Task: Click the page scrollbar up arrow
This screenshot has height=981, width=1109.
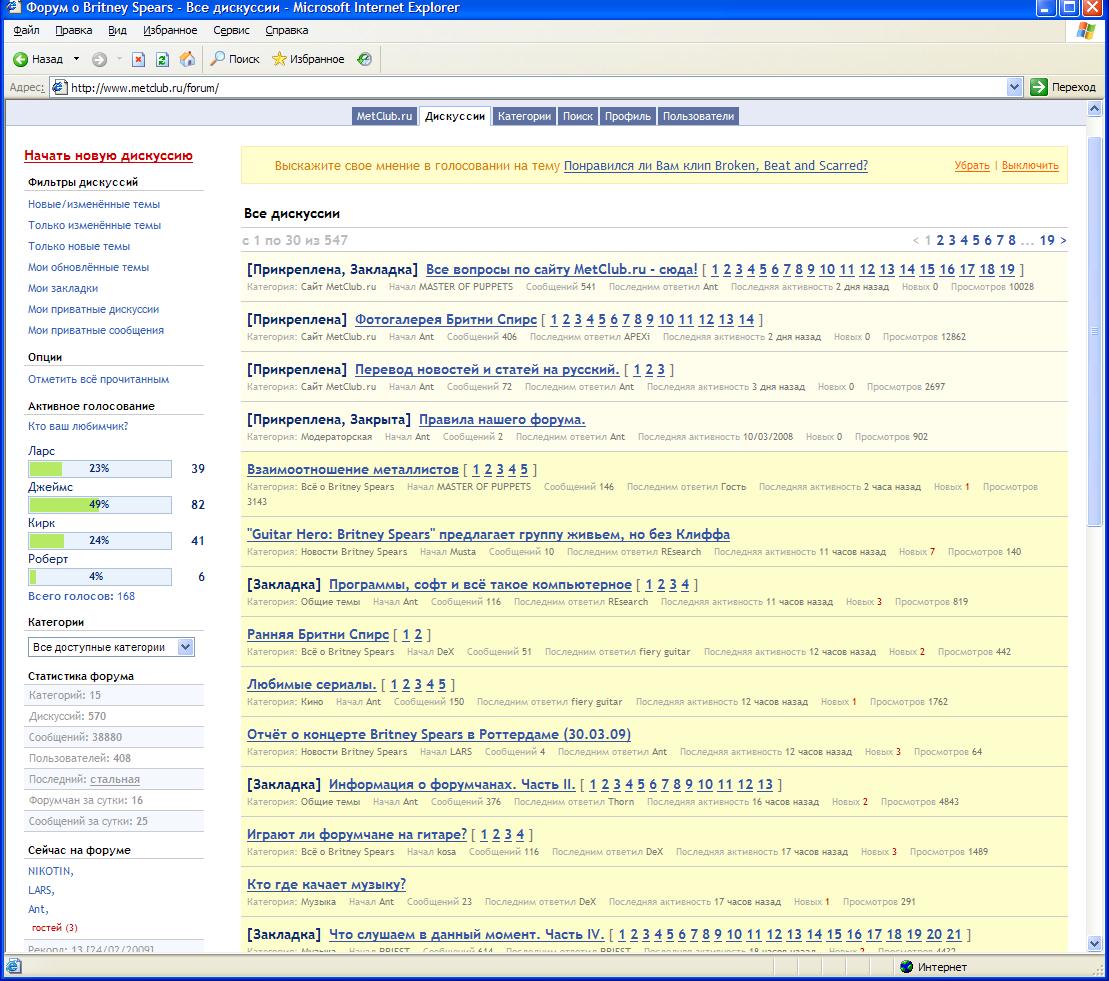Action: [x=1094, y=109]
